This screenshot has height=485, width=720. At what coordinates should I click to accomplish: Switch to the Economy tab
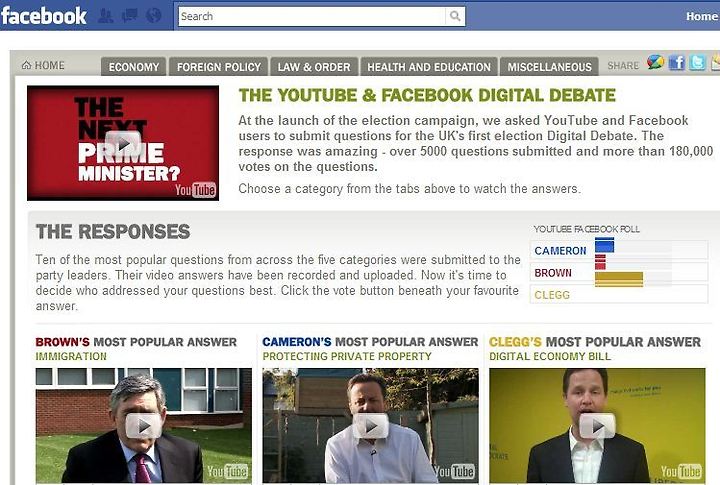(x=134, y=67)
